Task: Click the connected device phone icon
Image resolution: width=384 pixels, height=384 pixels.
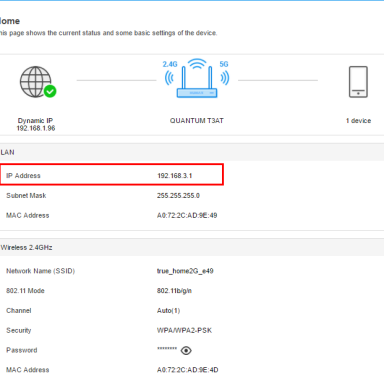Action: (358, 82)
